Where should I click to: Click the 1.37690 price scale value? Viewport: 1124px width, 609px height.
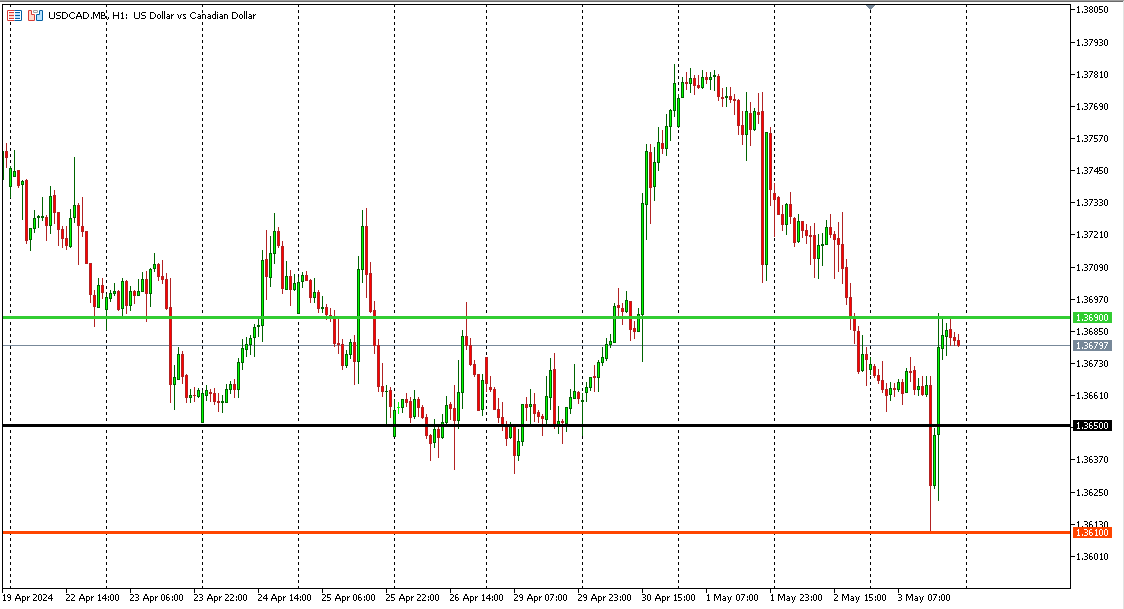point(1092,107)
